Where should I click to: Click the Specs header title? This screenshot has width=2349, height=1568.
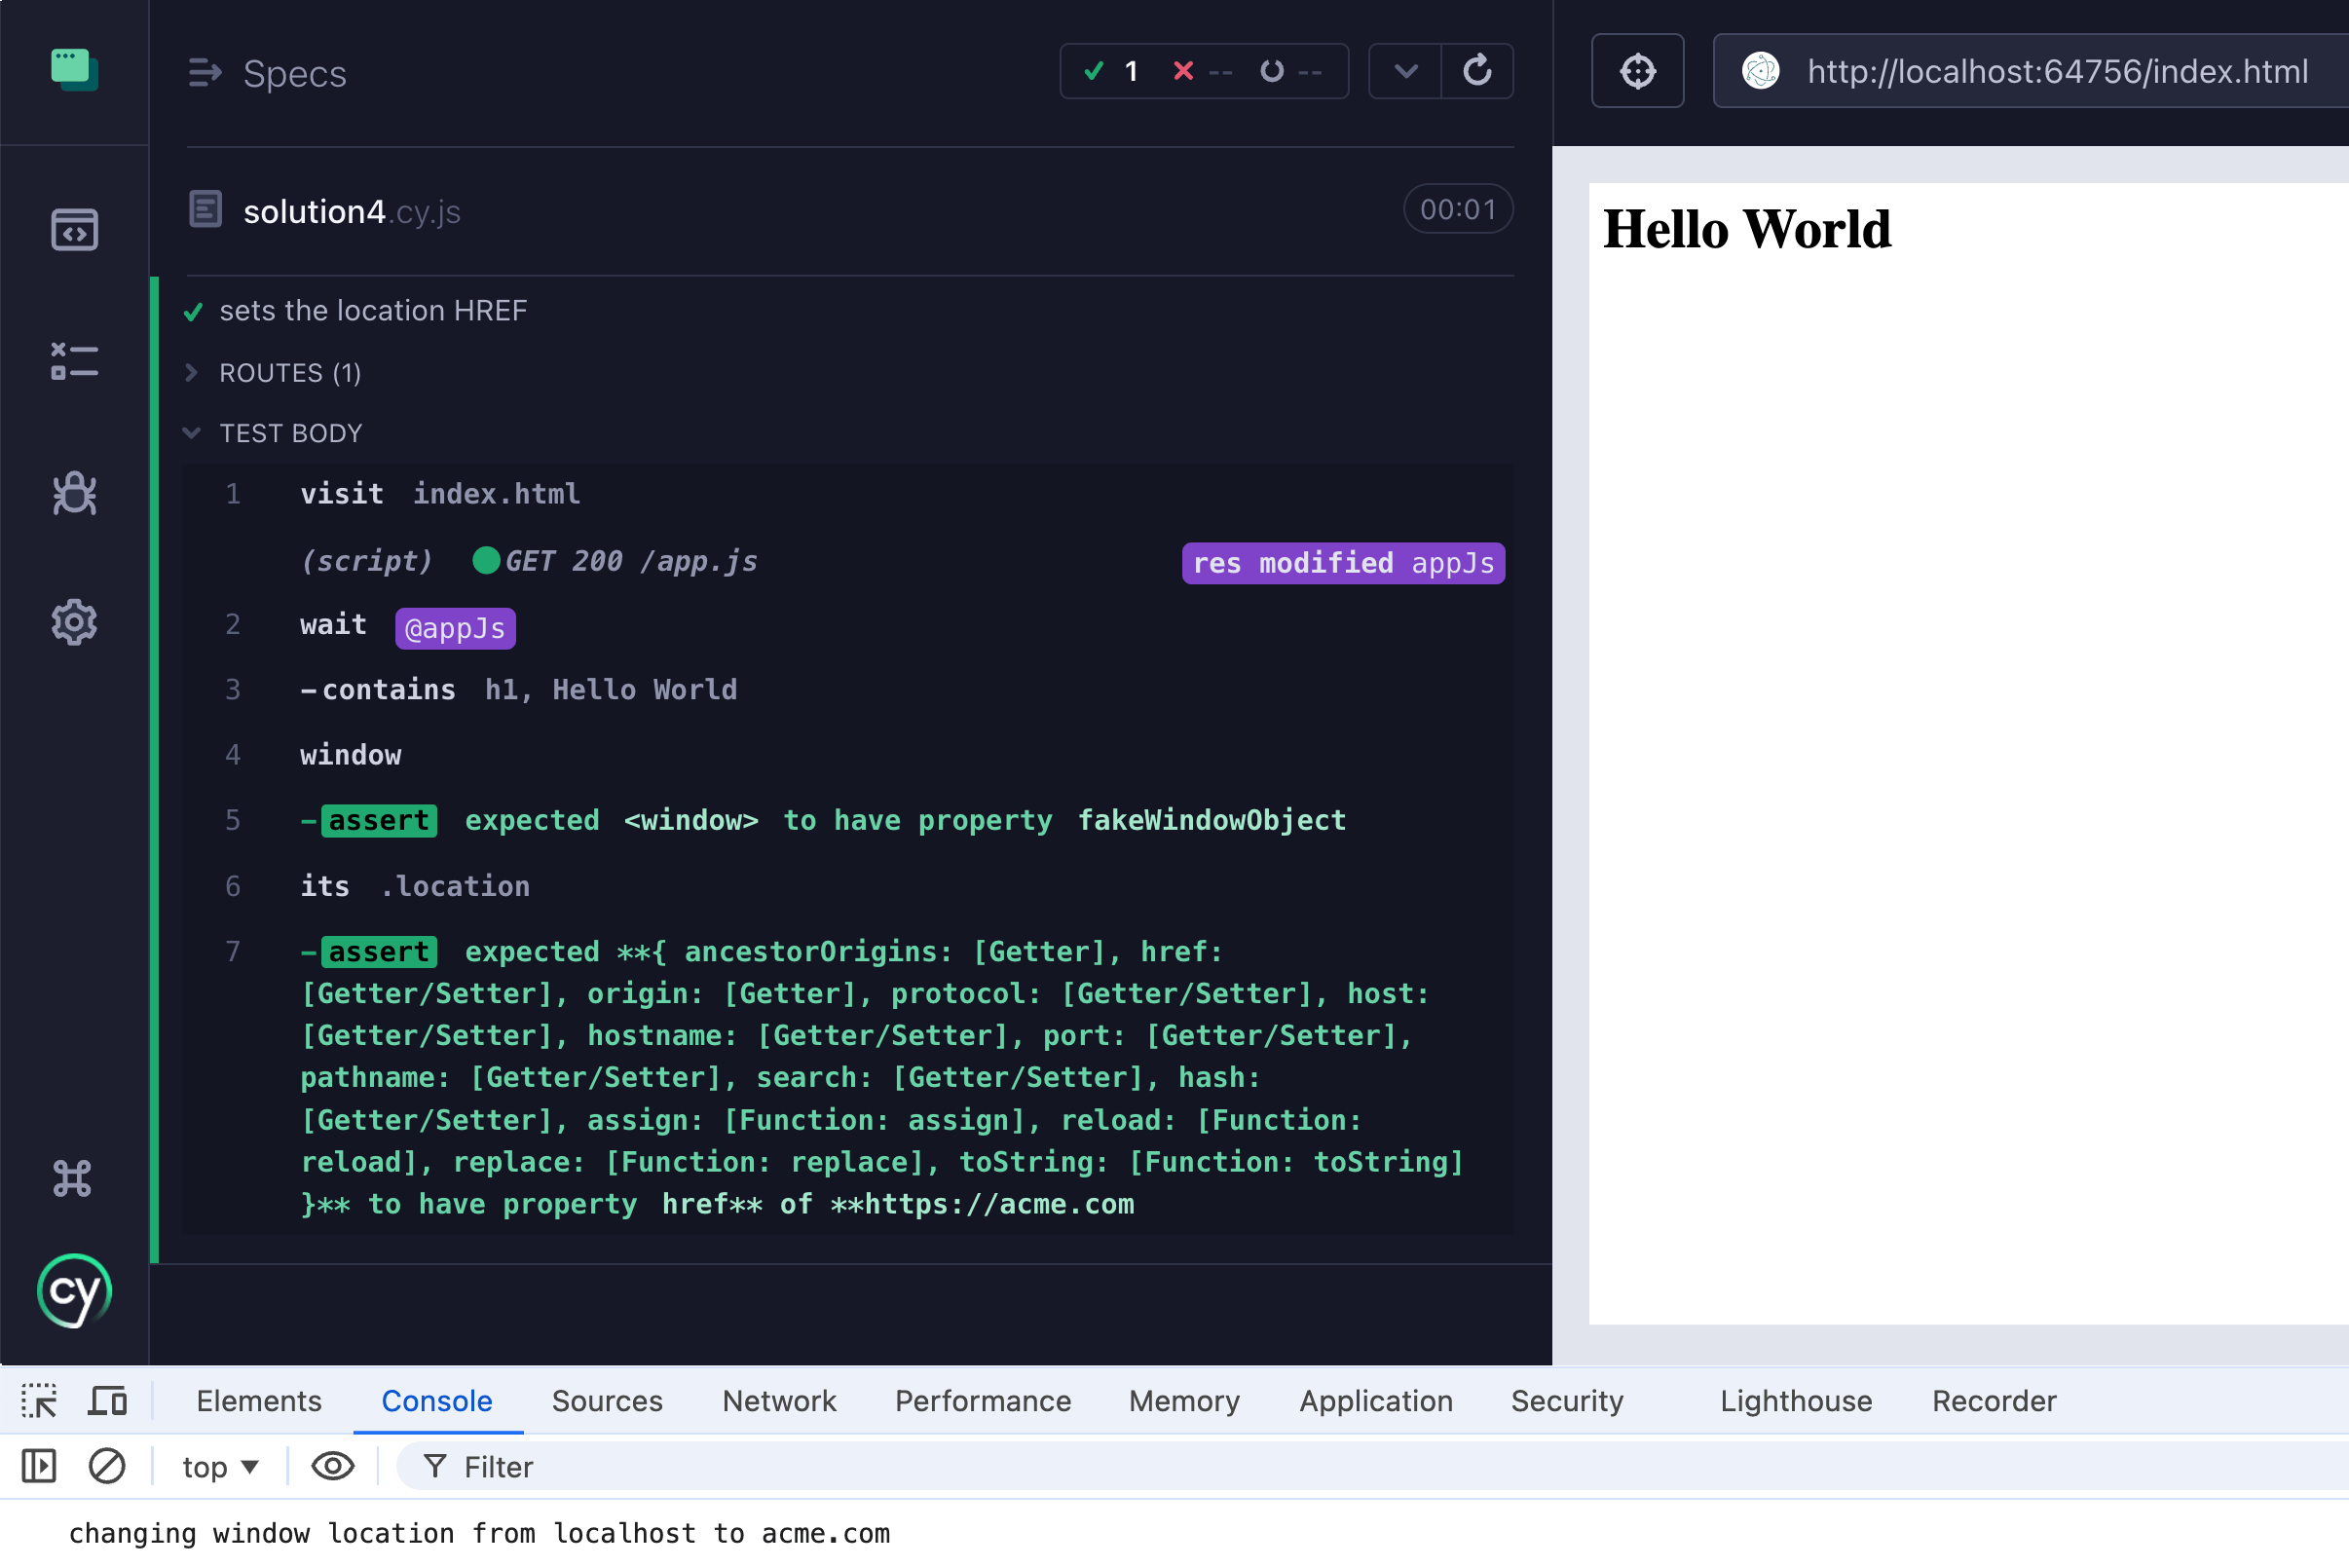[x=295, y=73]
